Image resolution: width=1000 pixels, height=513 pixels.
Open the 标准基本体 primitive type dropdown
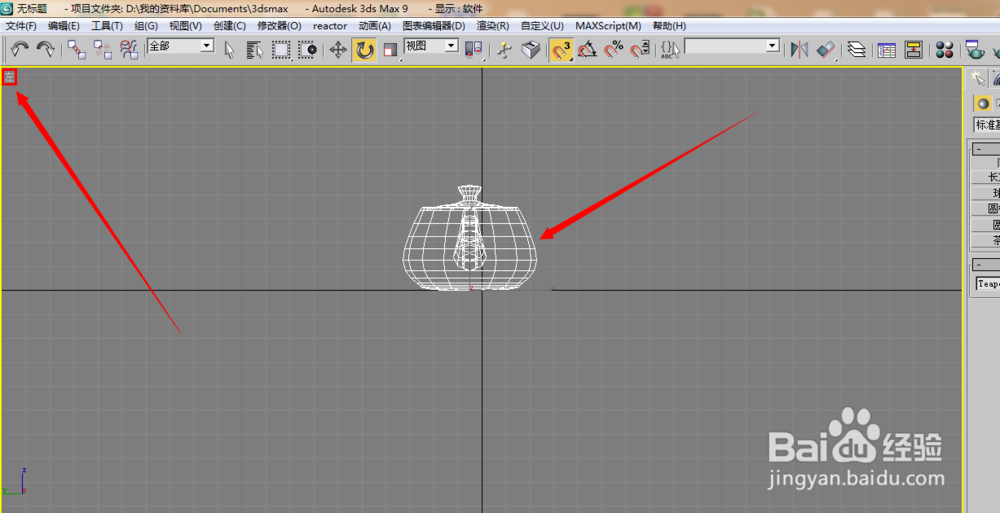pos(987,124)
